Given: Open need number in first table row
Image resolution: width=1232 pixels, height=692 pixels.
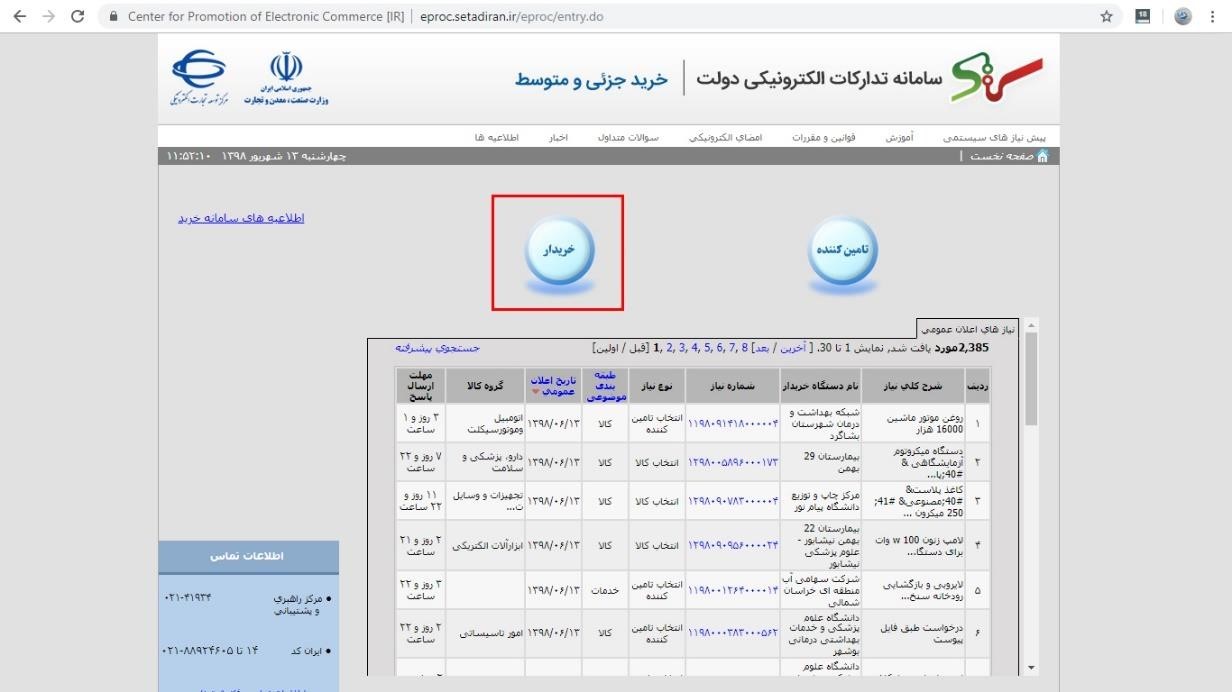Looking at the screenshot, I should tap(733, 423).
